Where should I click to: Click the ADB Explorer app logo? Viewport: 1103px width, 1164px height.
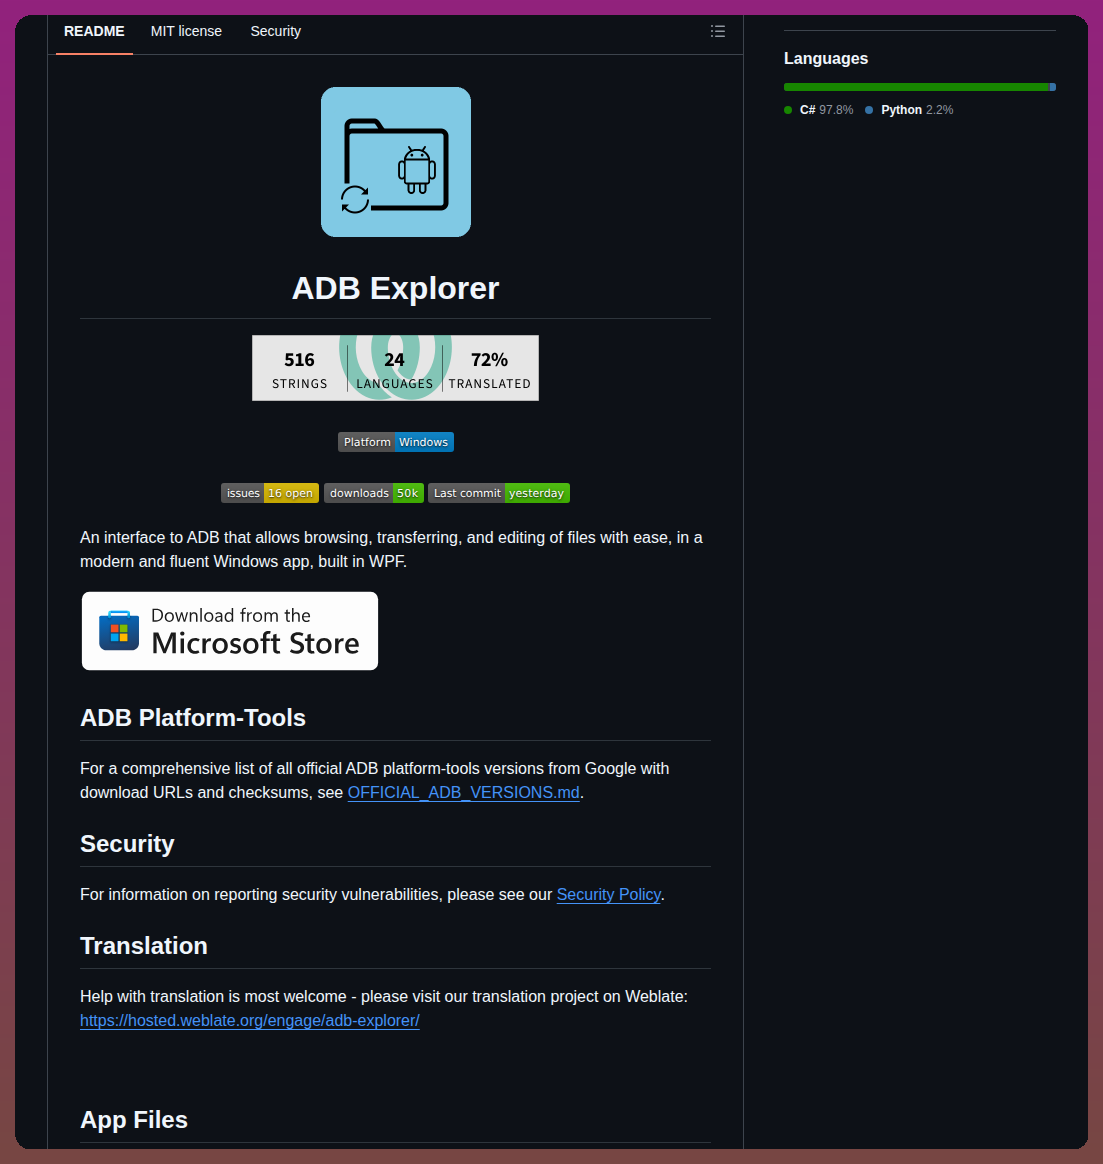396,162
